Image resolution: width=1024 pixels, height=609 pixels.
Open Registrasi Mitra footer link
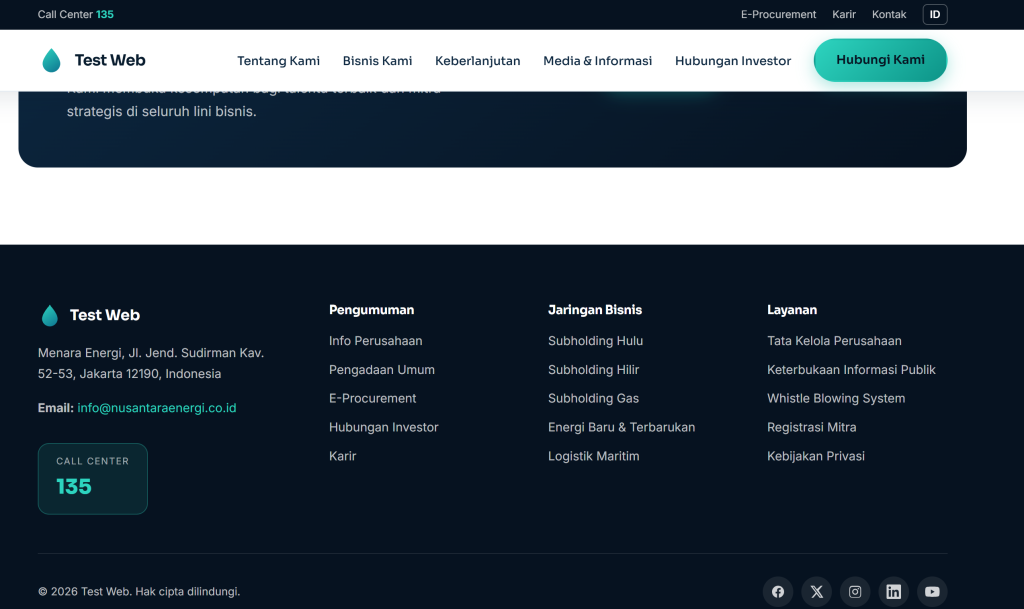coord(811,427)
